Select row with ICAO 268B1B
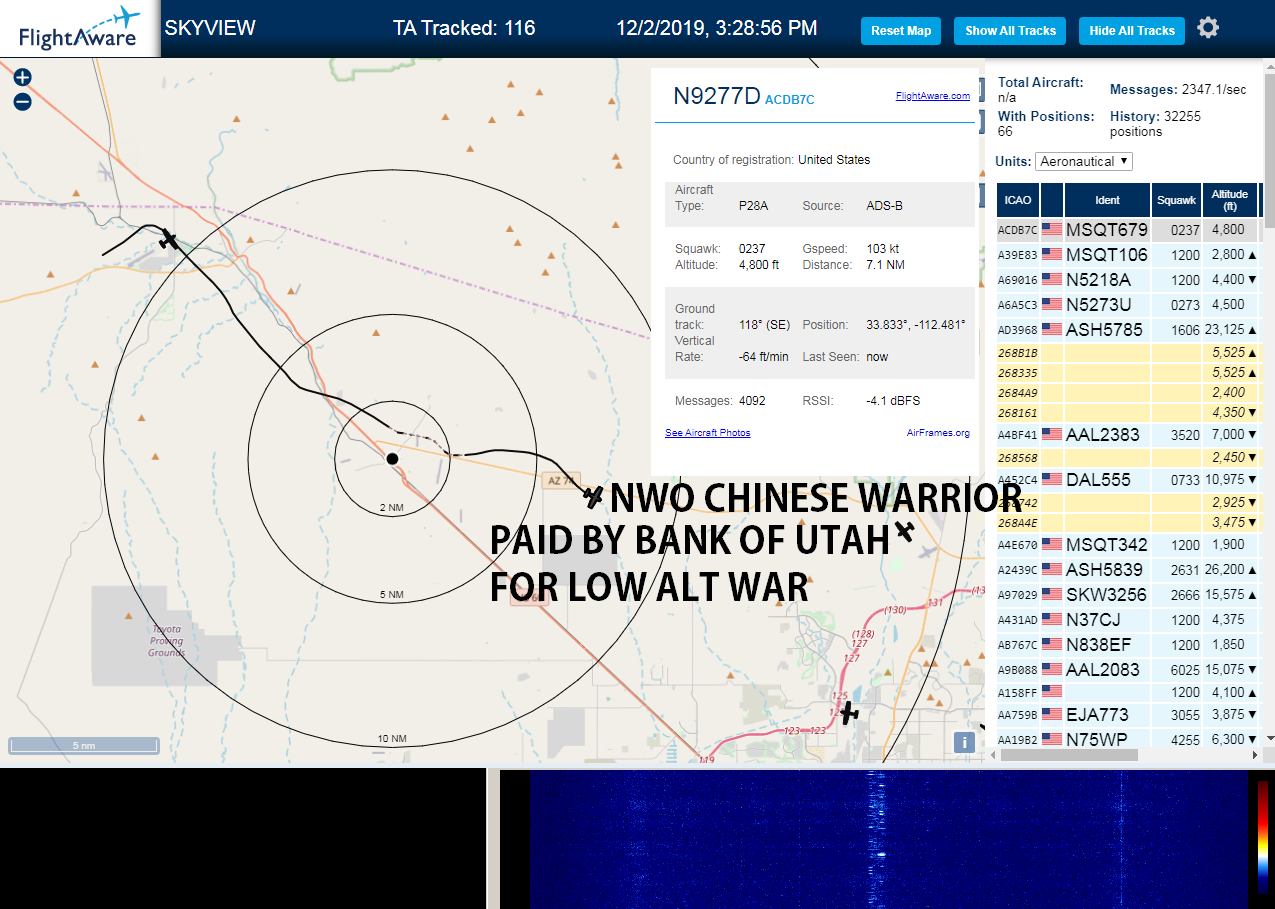This screenshot has width=1275, height=909. coord(1128,353)
